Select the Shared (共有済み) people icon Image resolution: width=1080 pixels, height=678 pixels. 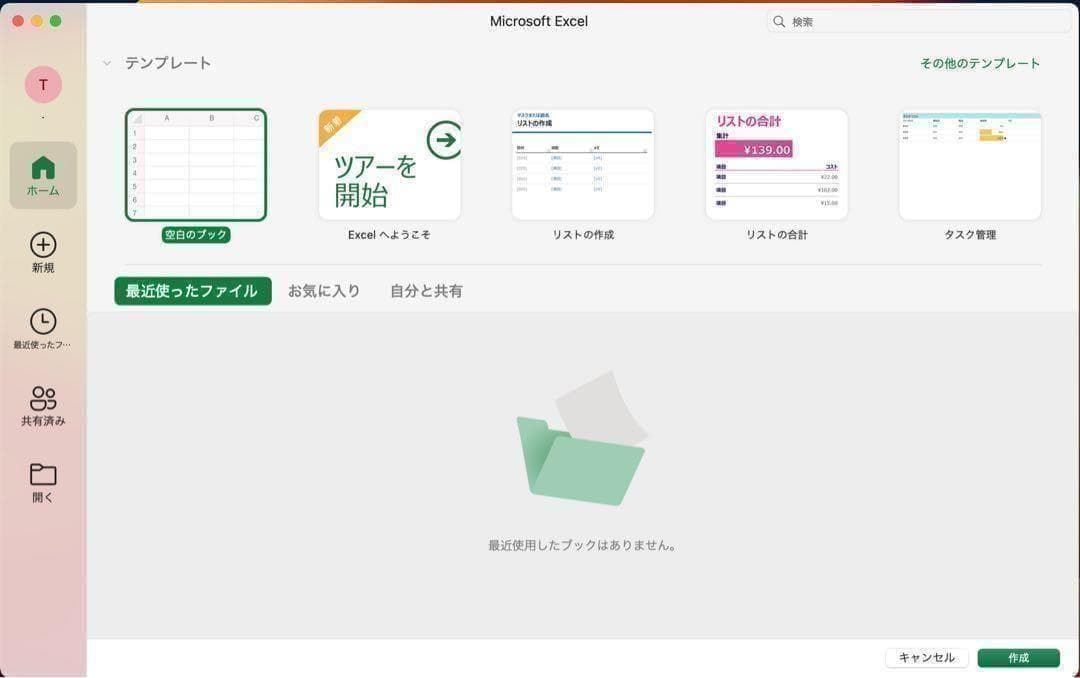(x=43, y=398)
